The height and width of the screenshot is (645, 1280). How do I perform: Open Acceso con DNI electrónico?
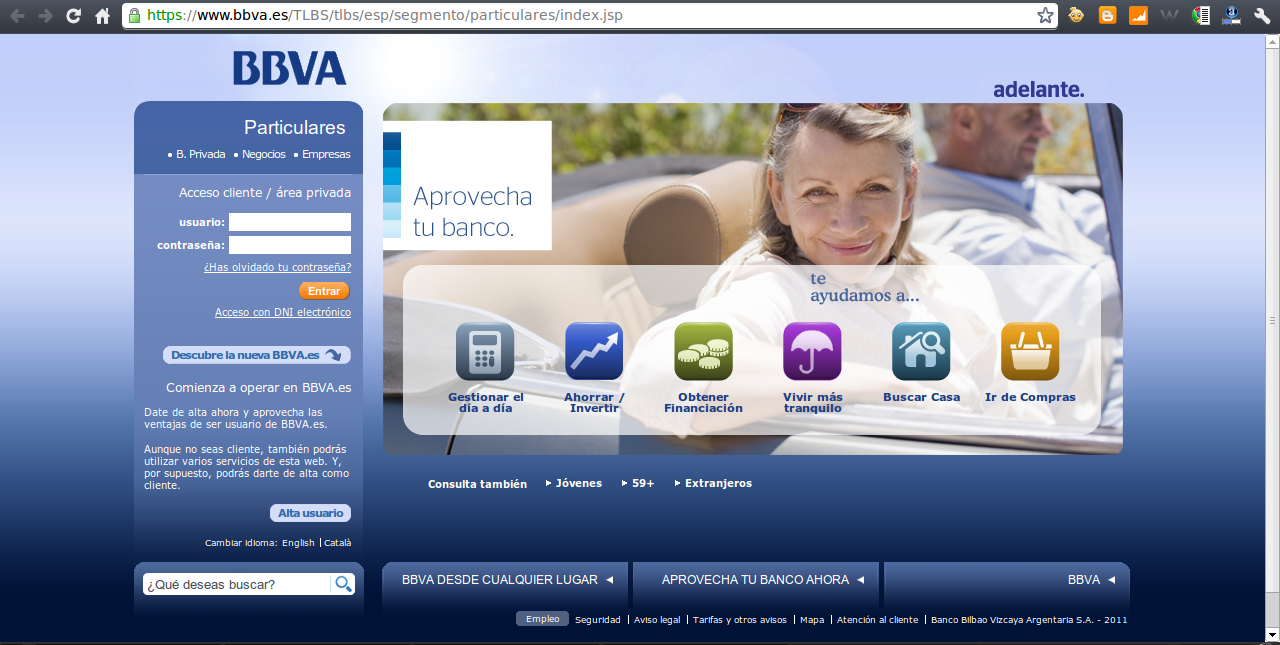pyautogui.click(x=283, y=312)
